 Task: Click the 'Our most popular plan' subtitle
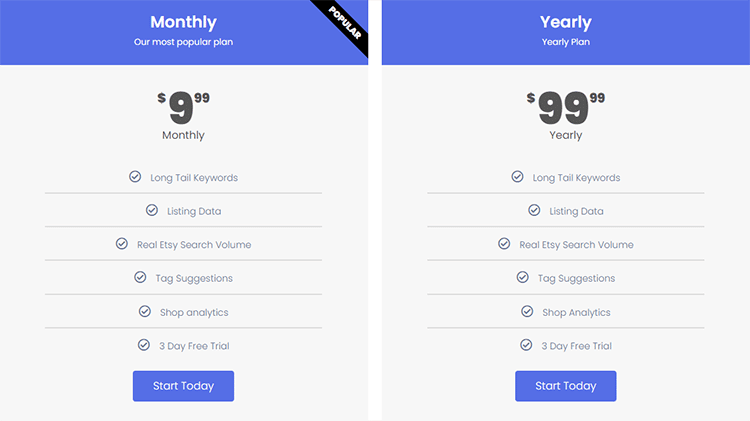tap(183, 42)
